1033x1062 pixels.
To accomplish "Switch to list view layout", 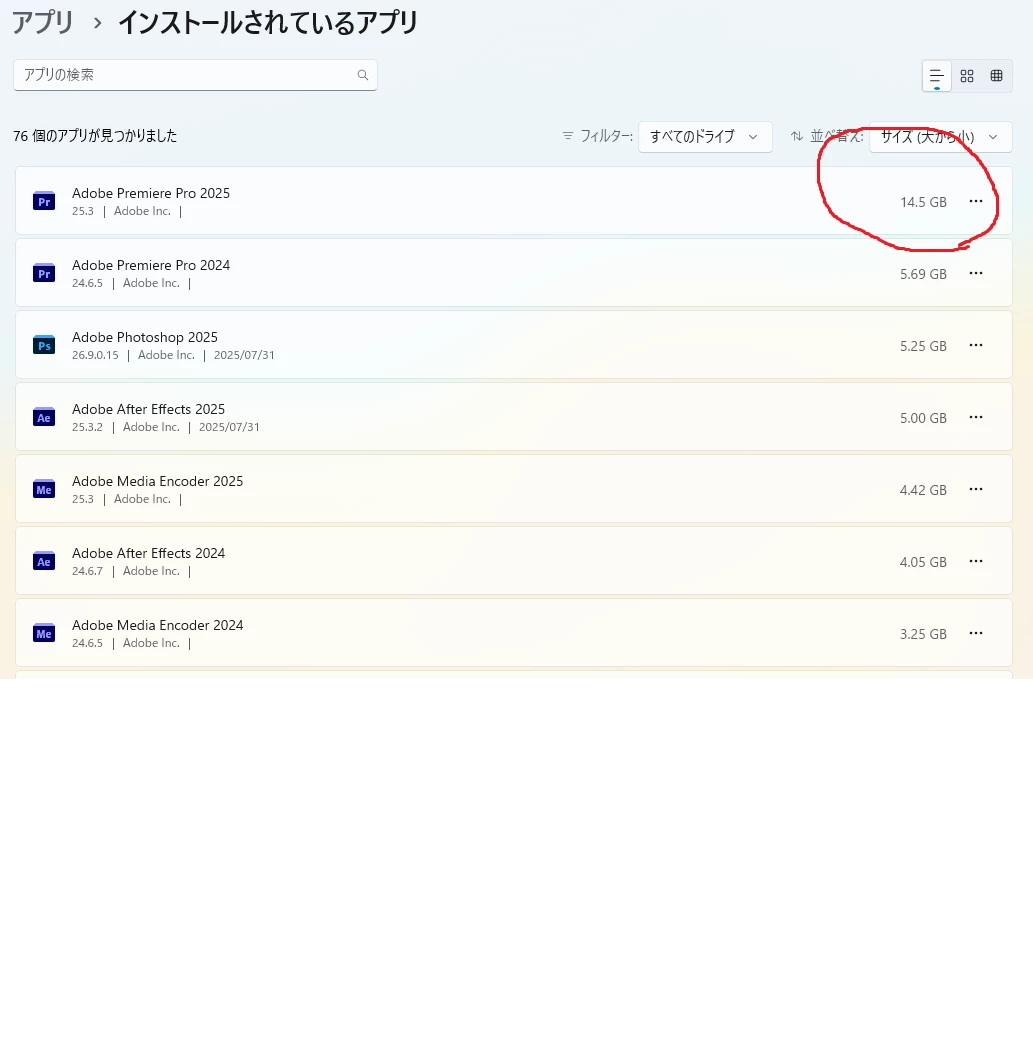I will click(x=937, y=76).
